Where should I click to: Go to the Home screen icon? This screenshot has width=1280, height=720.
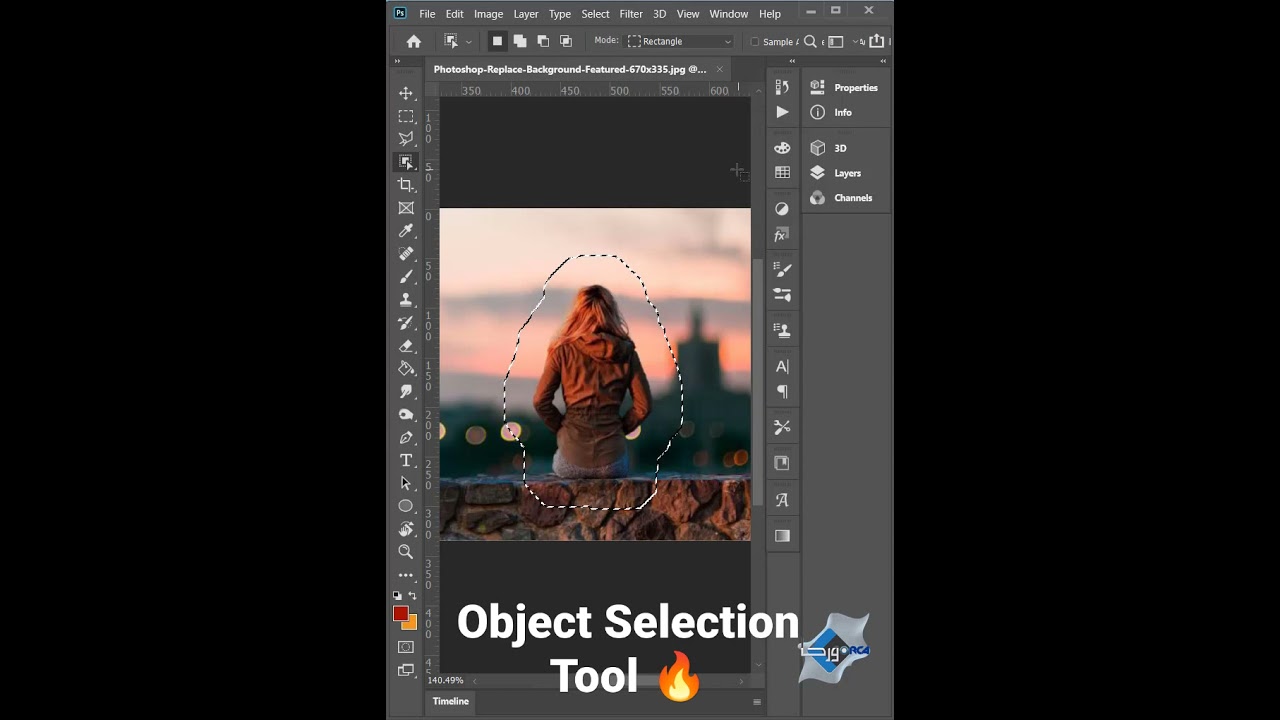point(414,41)
